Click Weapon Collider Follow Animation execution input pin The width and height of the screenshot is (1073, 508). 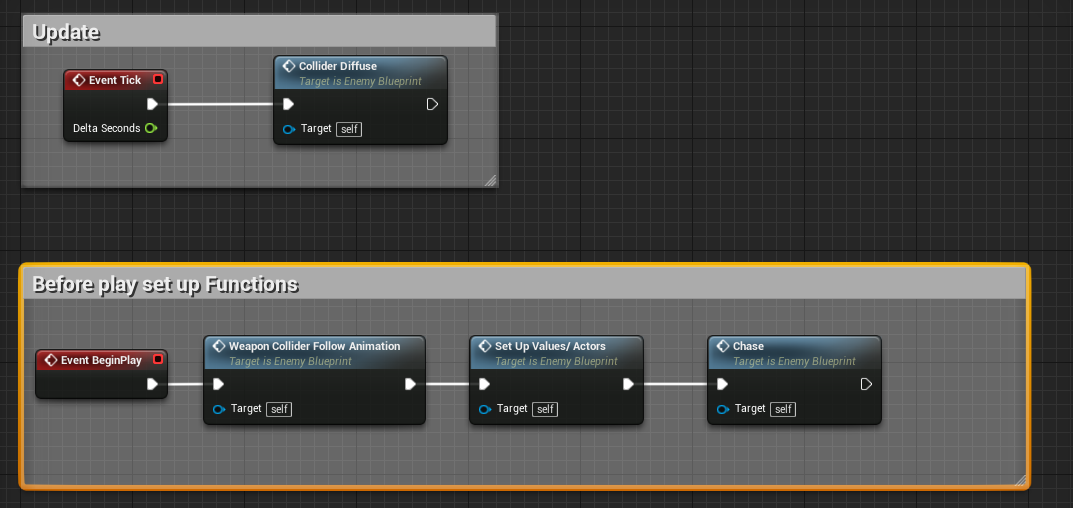(218, 384)
